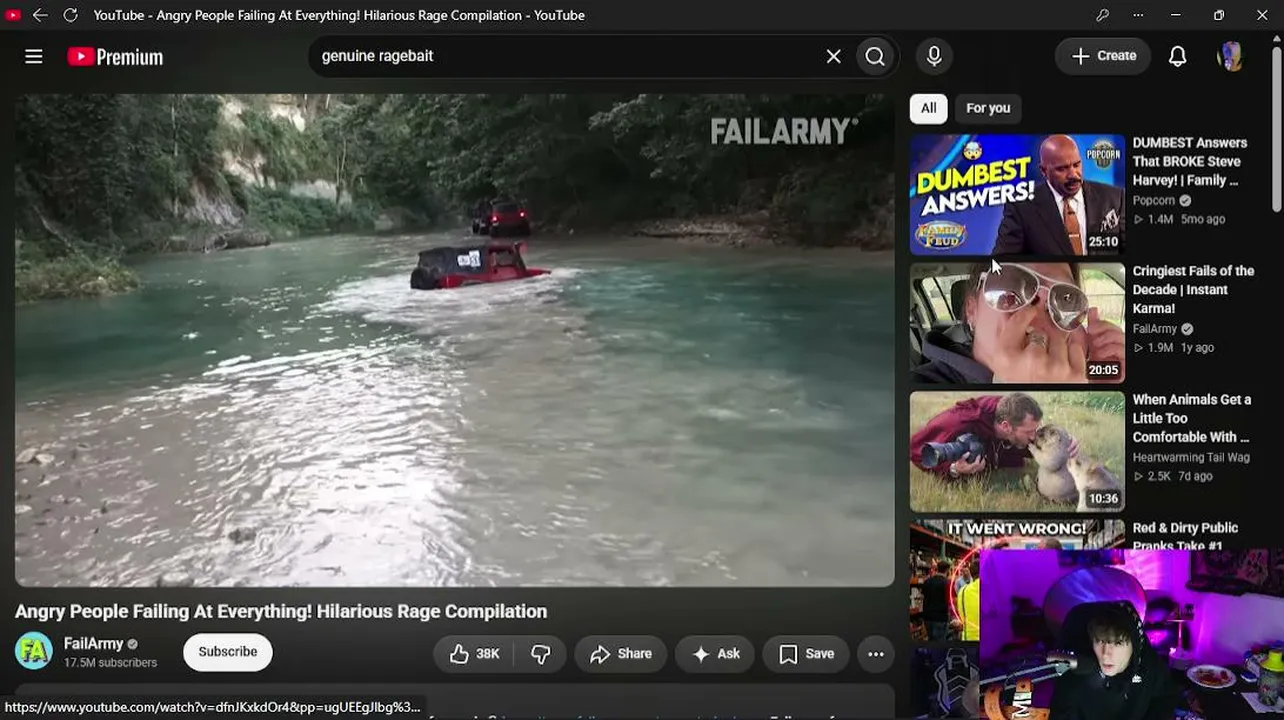Viewport: 1284px width, 720px height.
Task: Run search with the magnifier button
Action: 875,57
